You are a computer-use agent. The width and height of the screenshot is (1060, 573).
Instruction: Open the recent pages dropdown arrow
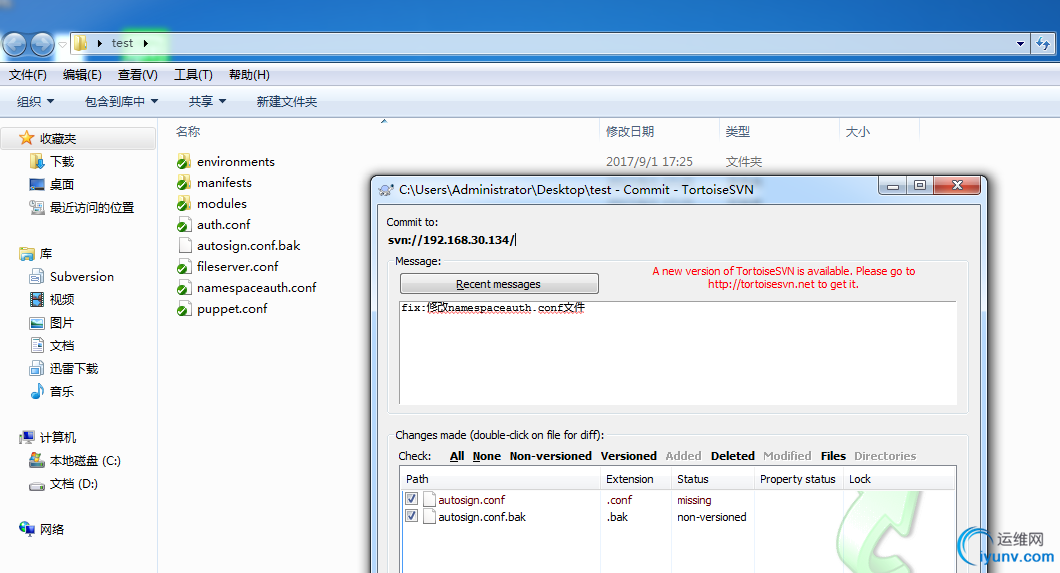(x=62, y=45)
